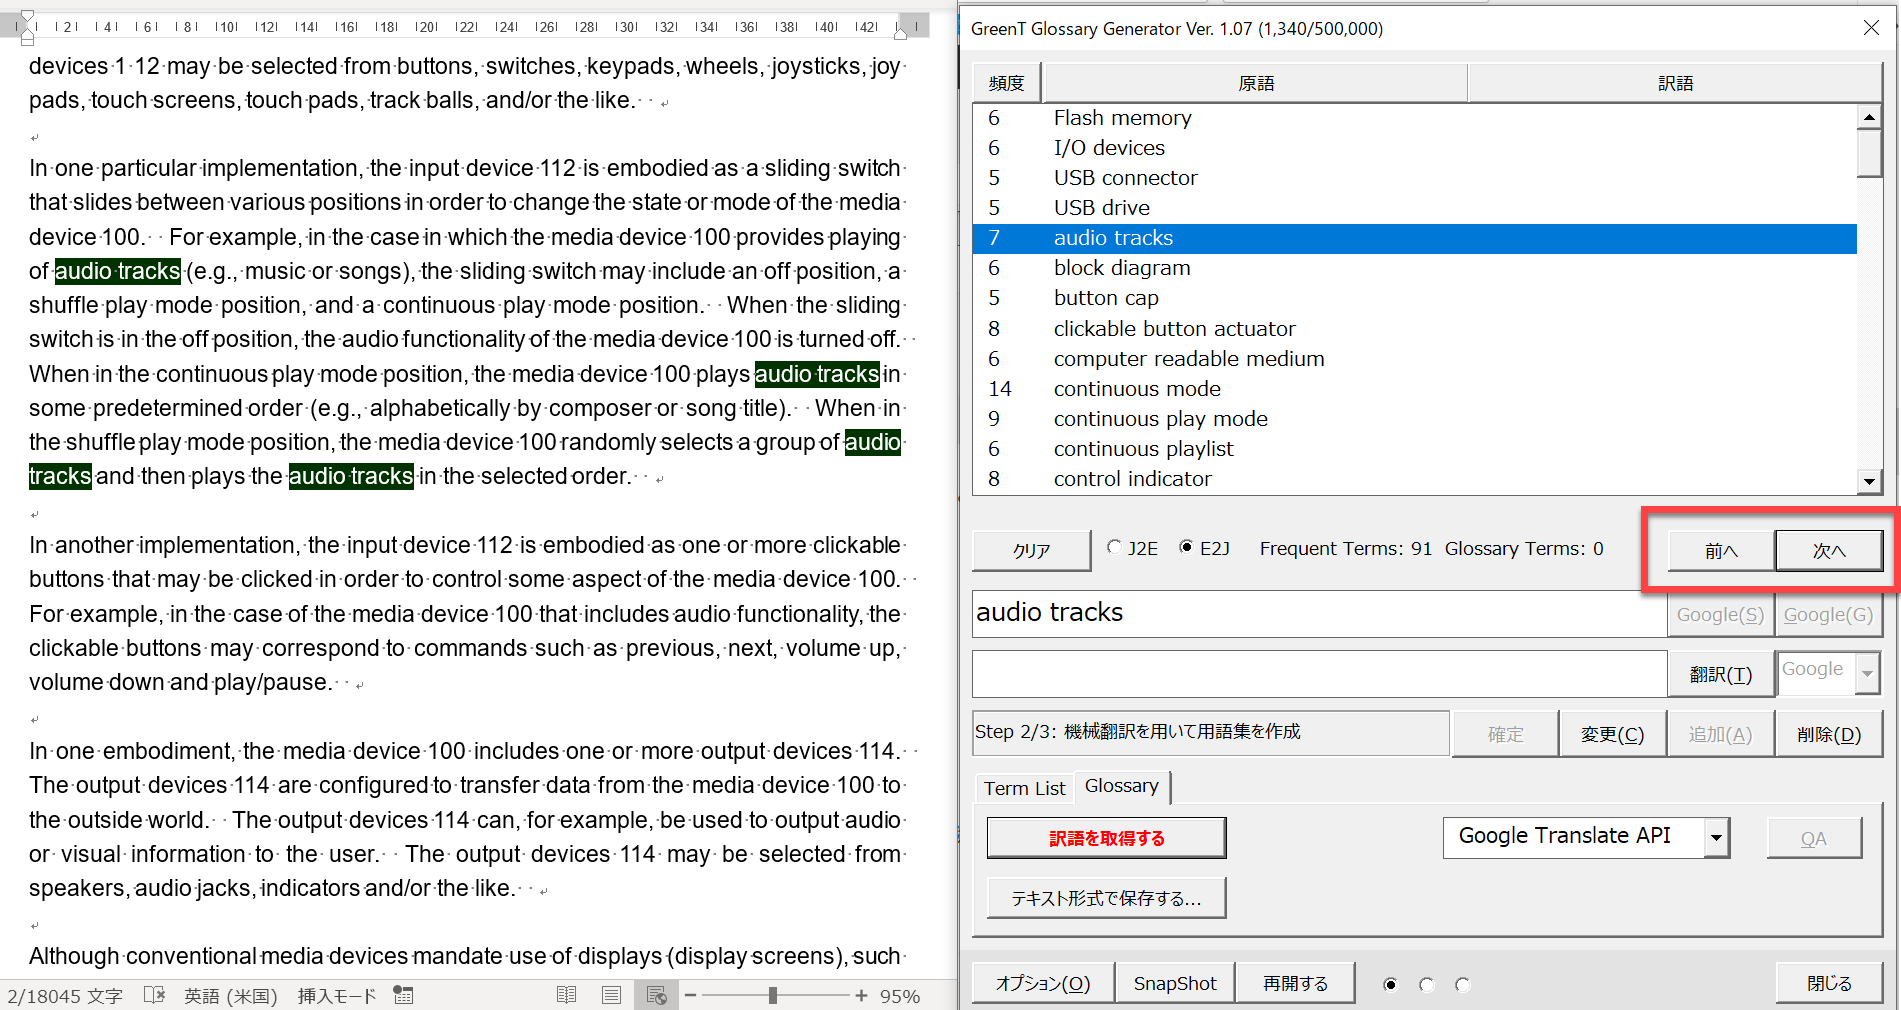Open Word's spelling proofing status icon
Viewport: 1901px width, 1010px height.
pos(154,995)
